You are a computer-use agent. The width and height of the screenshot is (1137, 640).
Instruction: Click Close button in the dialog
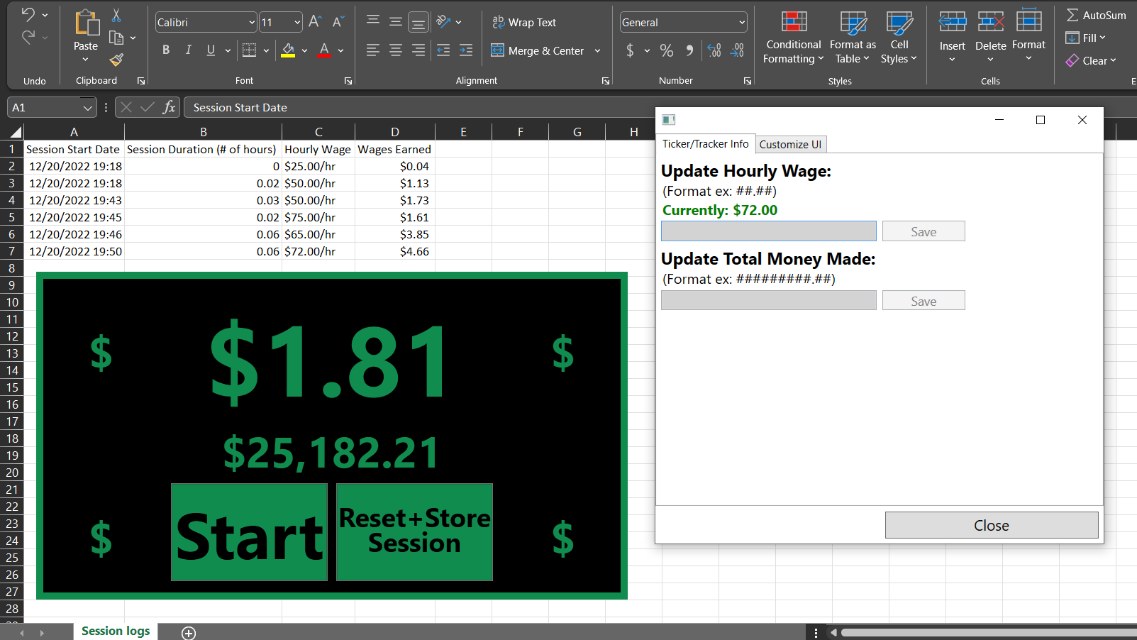(991, 525)
